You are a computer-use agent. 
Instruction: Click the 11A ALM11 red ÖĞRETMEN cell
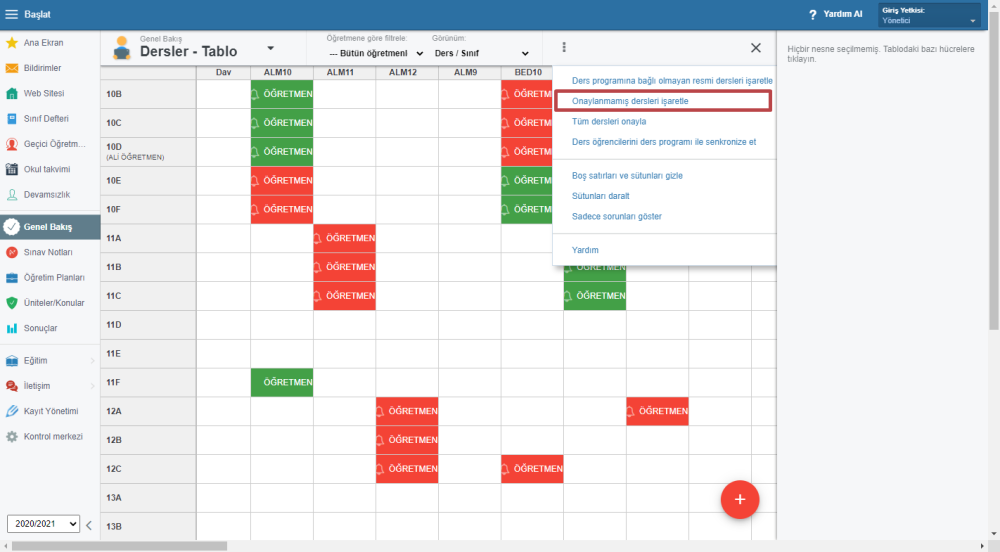344,238
